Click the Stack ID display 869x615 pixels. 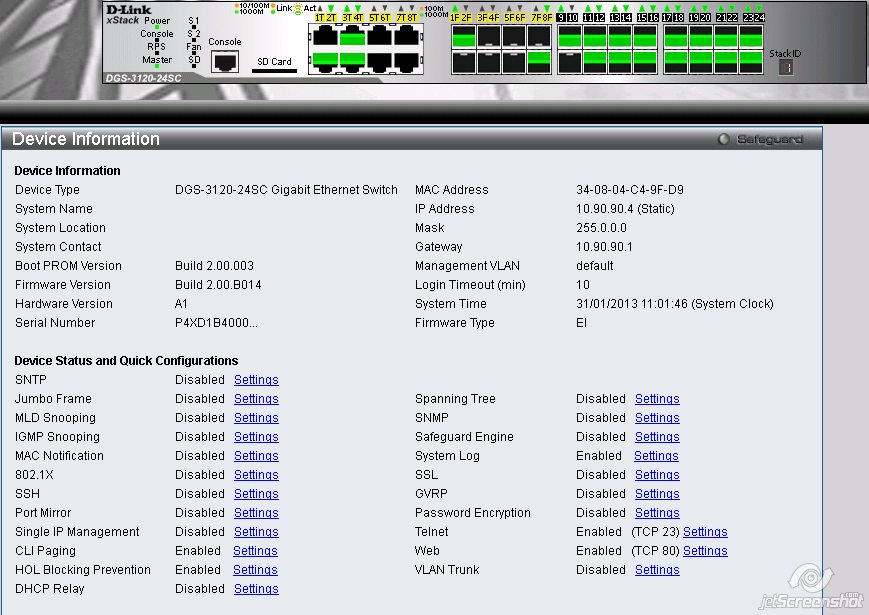pos(785,67)
